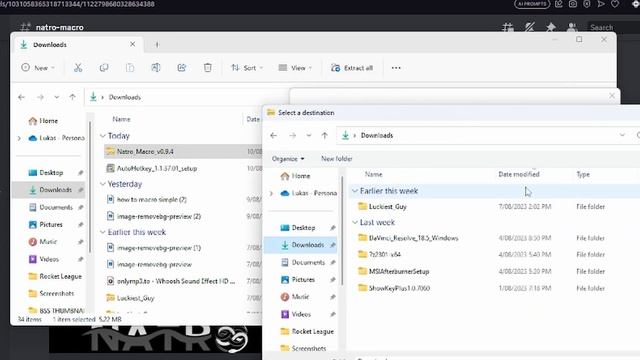Open the See more ellipsis menu
Viewport: 640px width, 360px height.
pos(396,68)
